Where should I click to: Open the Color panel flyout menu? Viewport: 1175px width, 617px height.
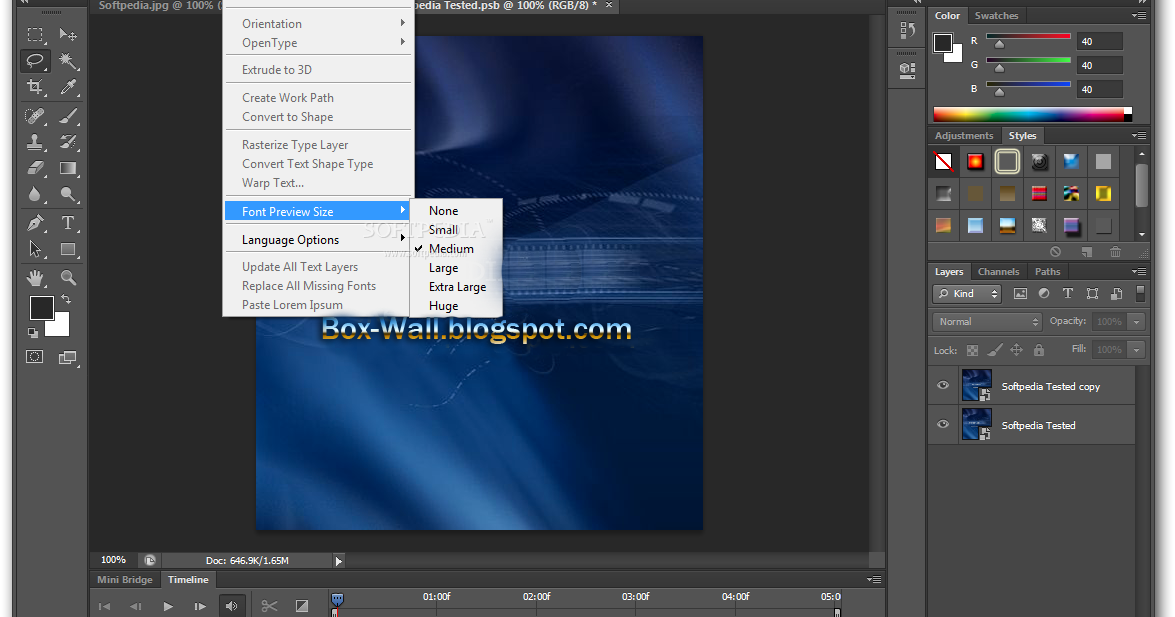1139,16
